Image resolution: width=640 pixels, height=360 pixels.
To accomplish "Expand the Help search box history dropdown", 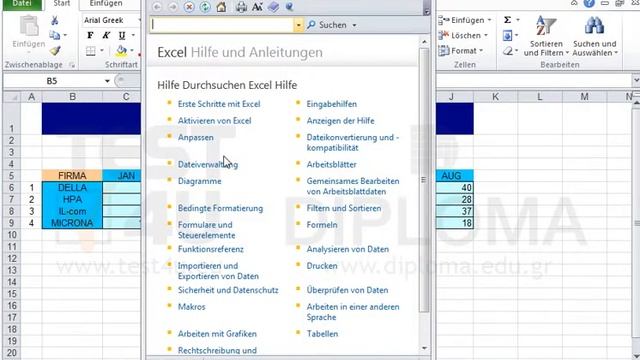I will click(x=299, y=25).
